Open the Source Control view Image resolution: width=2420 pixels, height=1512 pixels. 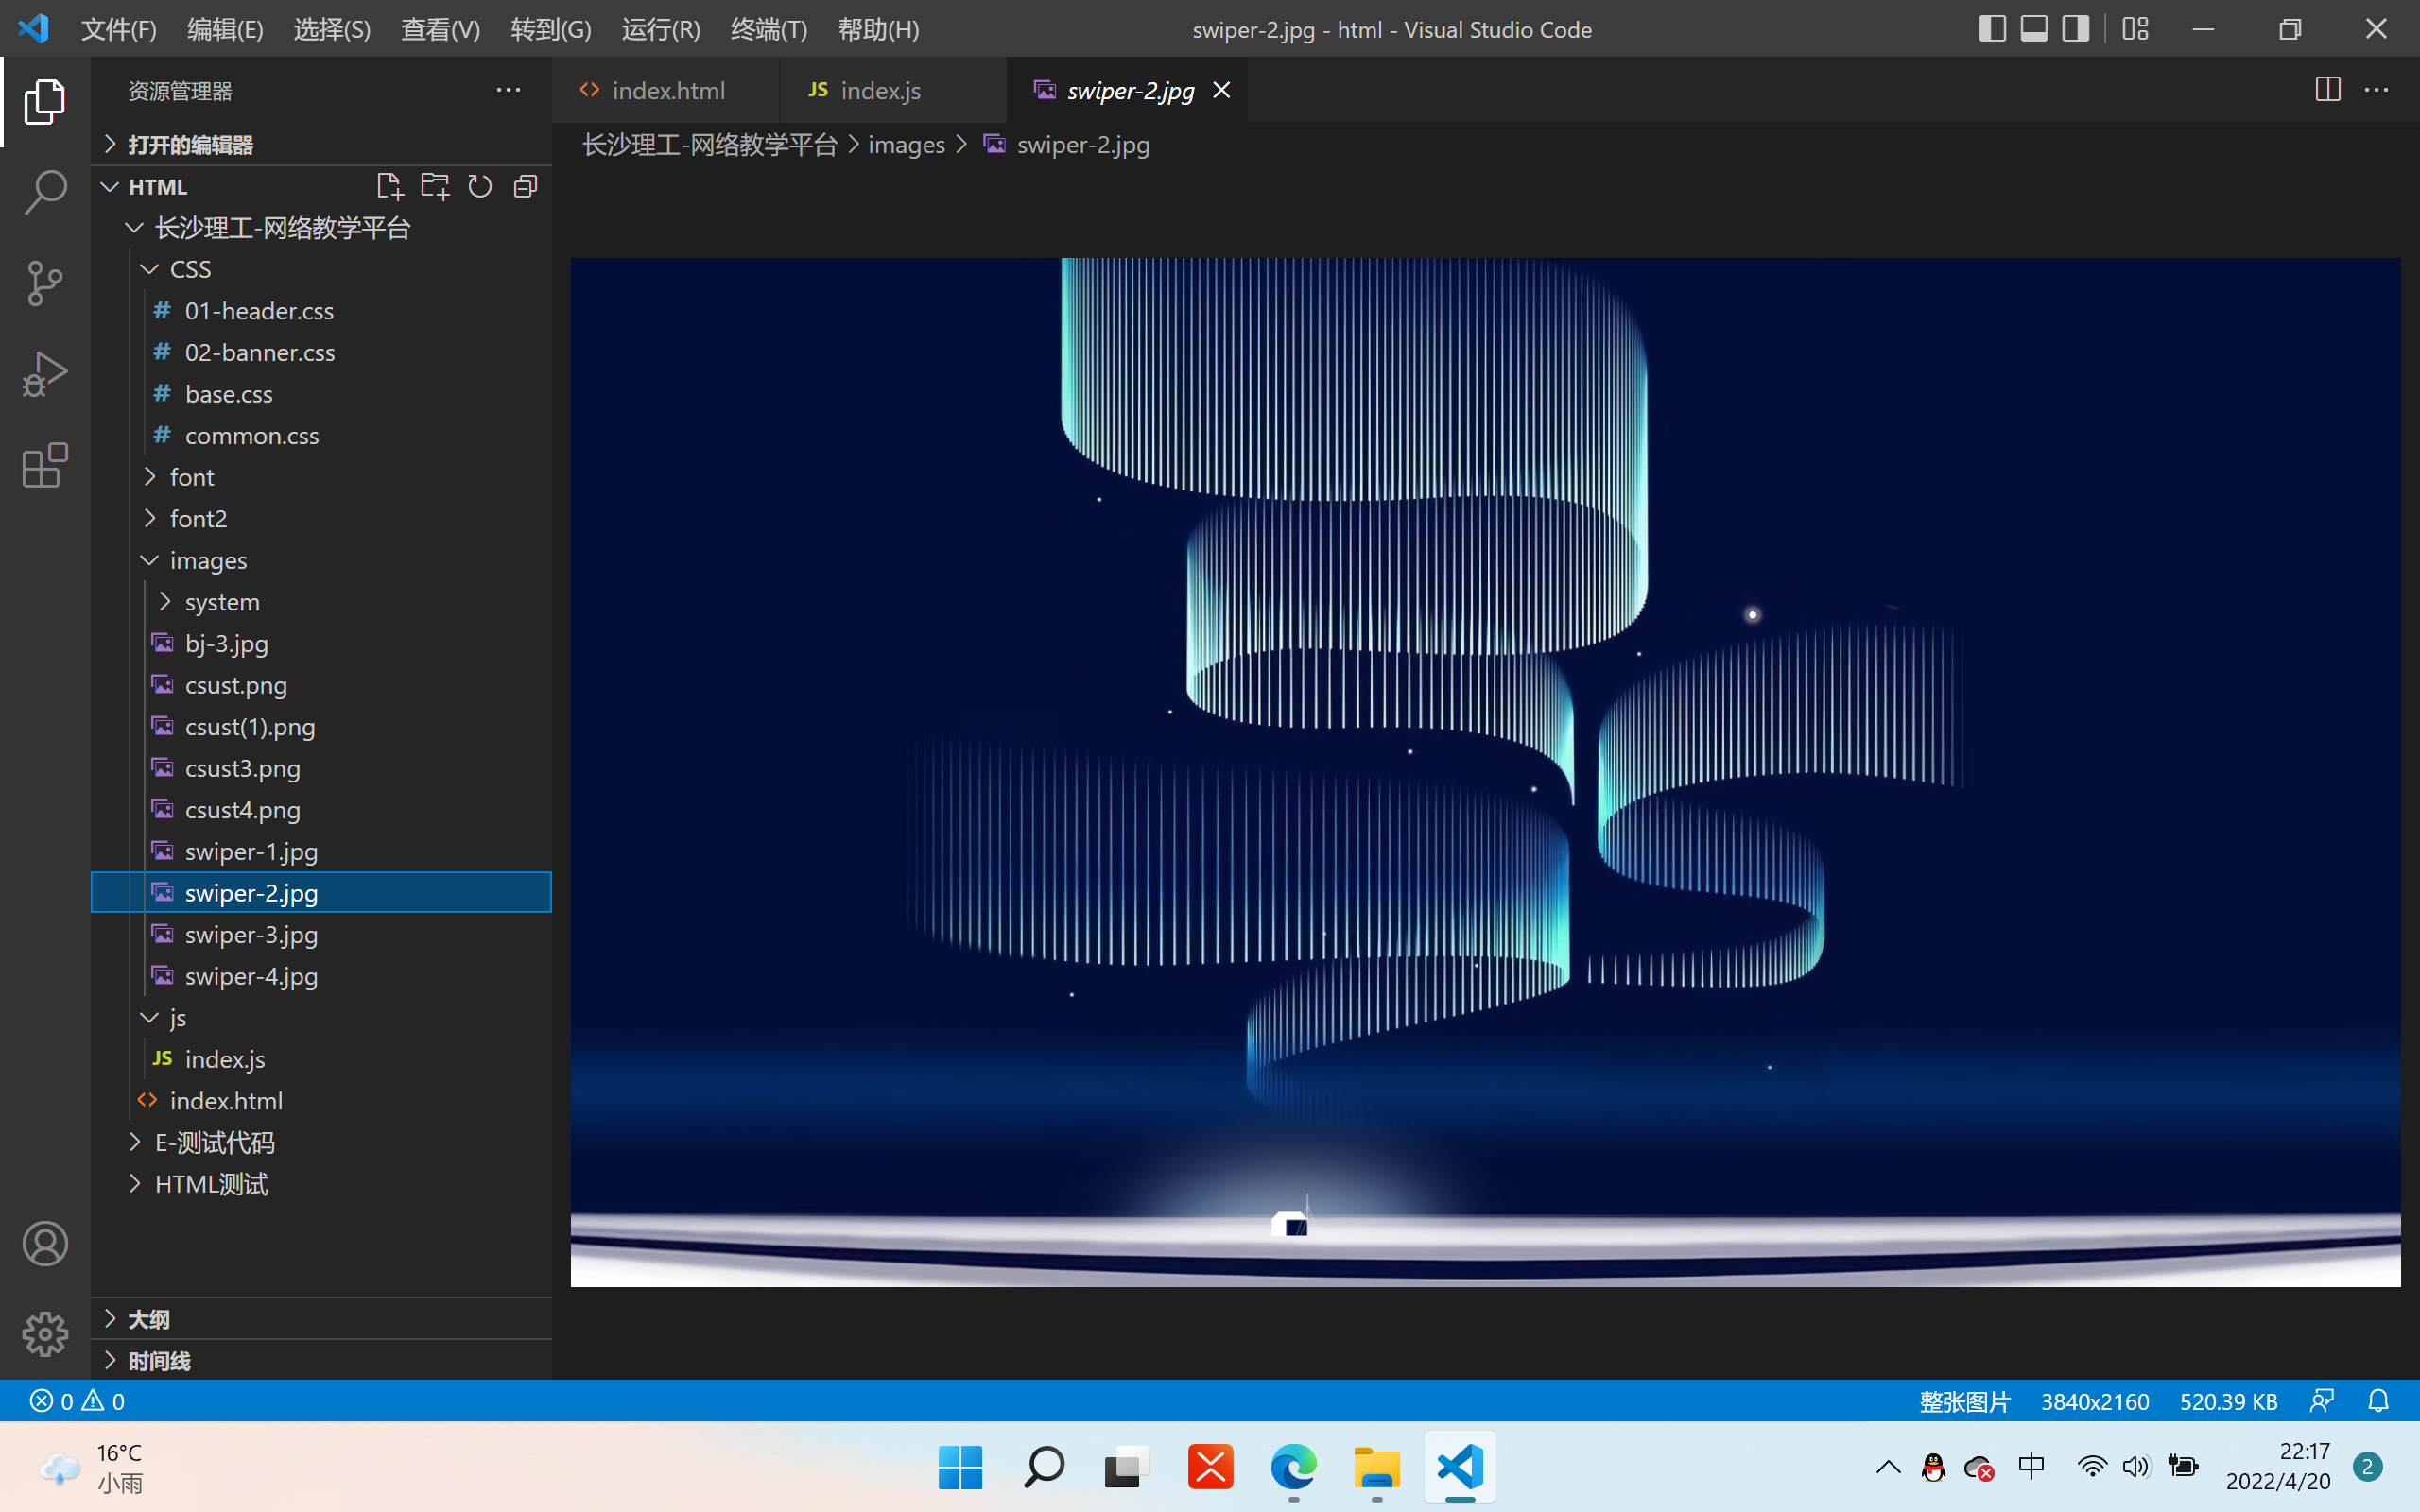click(45, 283)
